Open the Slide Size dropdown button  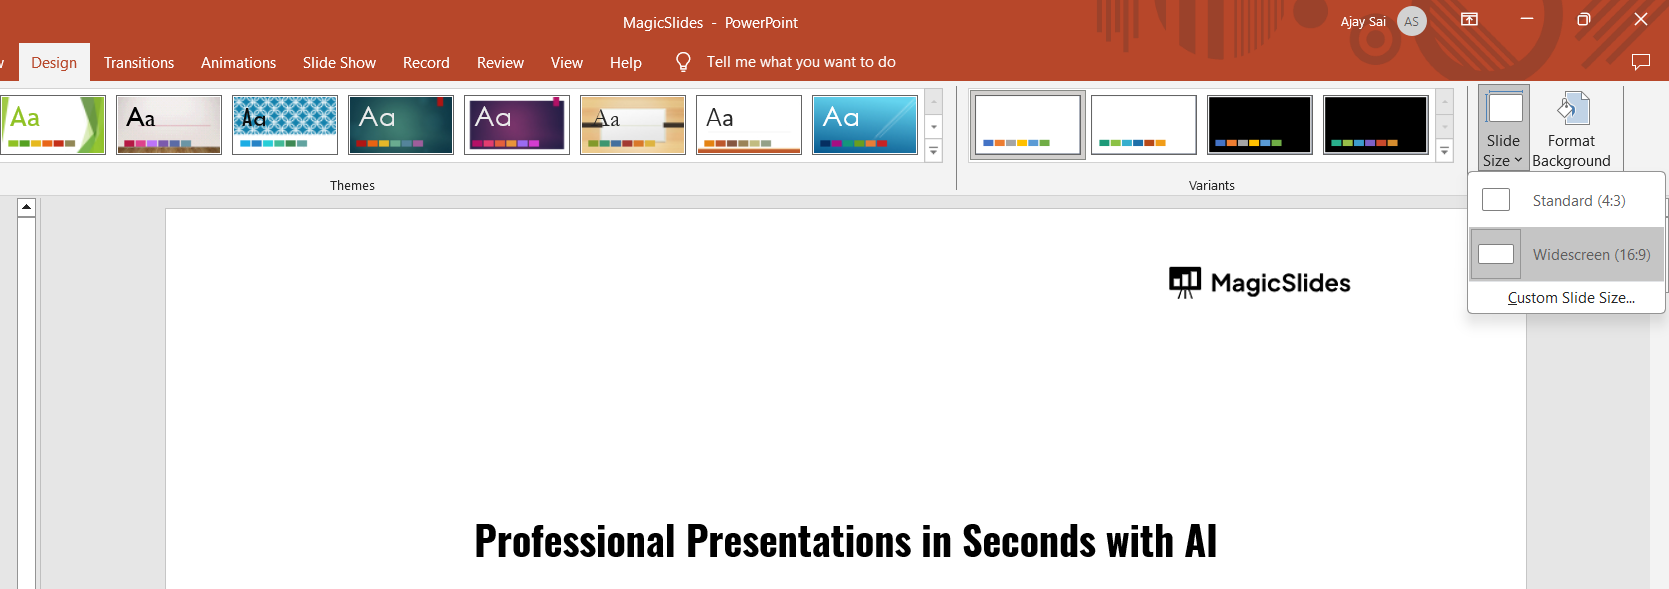point(1503,128)
